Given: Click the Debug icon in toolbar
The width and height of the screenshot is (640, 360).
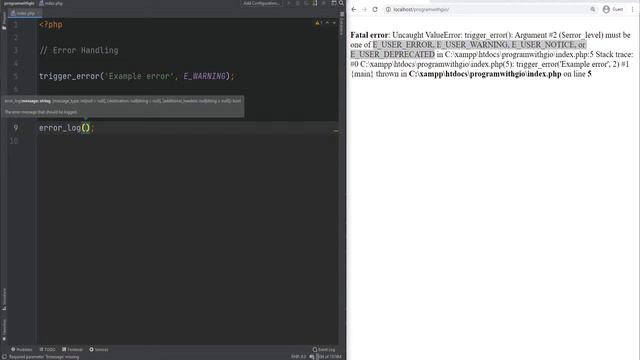Looking at the screenshot, I should (298, 3).
